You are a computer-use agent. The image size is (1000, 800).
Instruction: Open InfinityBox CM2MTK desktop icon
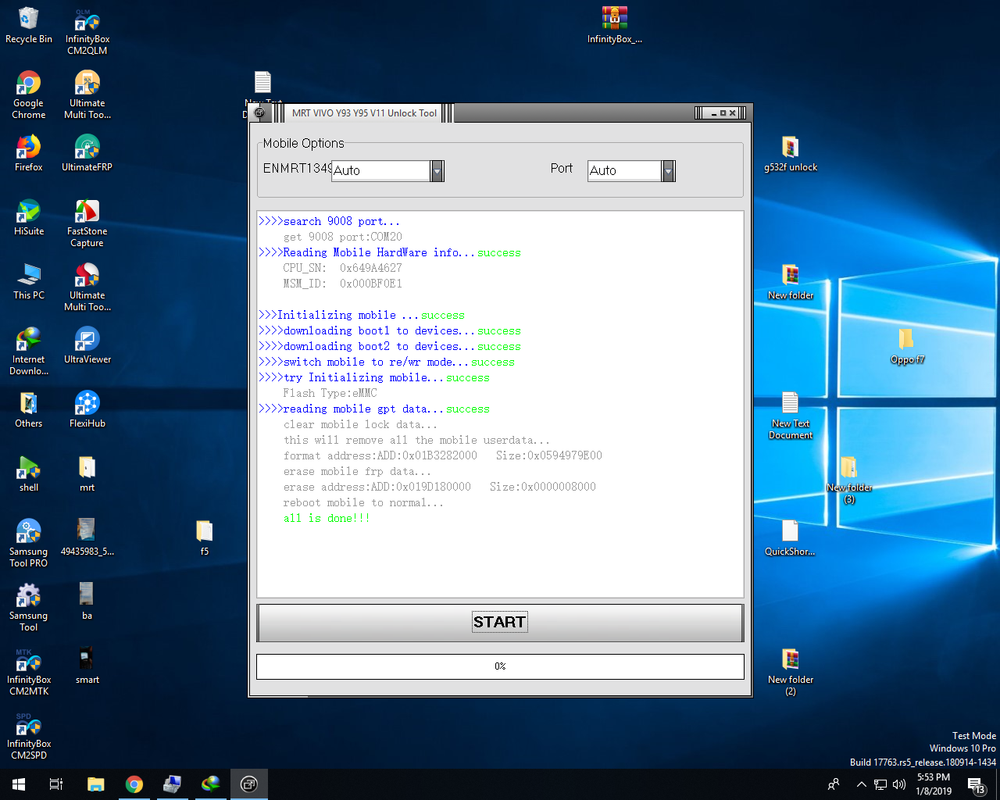28,660
